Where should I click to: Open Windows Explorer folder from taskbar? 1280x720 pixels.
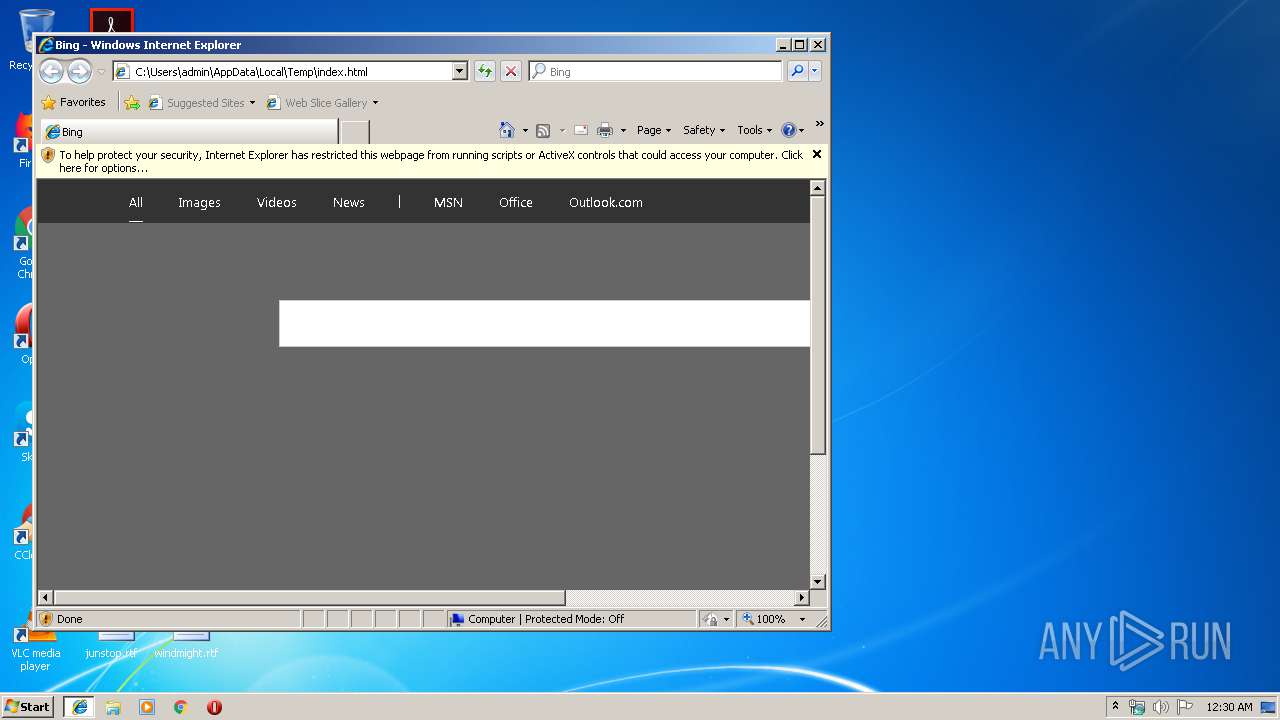pos(113,707)
